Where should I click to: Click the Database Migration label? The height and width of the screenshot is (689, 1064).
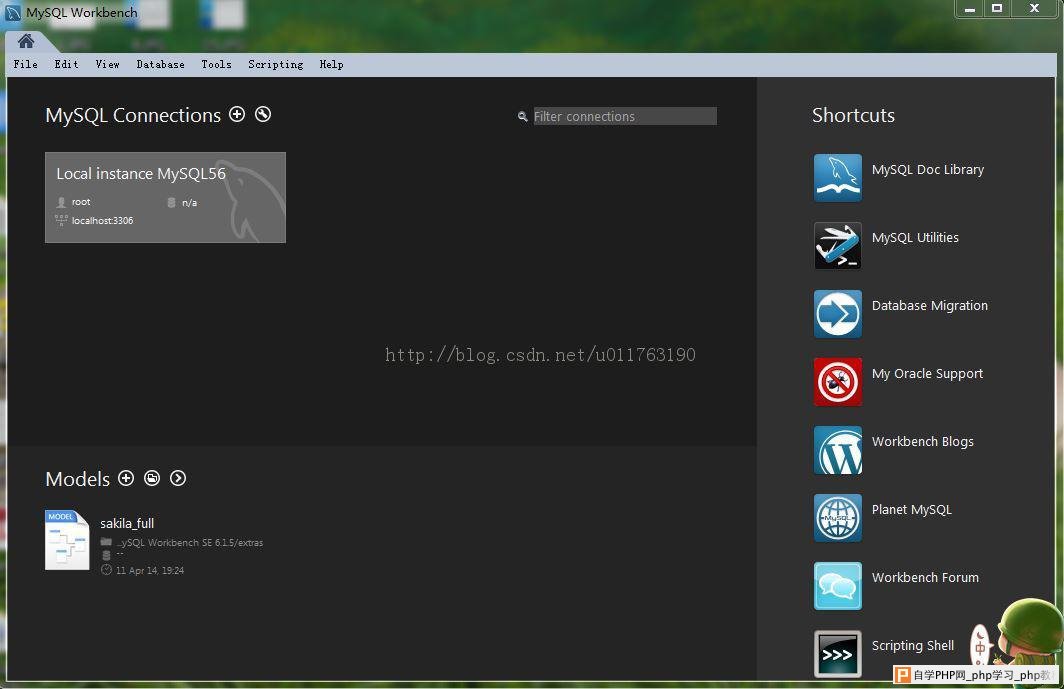click(x=930, y=305)
